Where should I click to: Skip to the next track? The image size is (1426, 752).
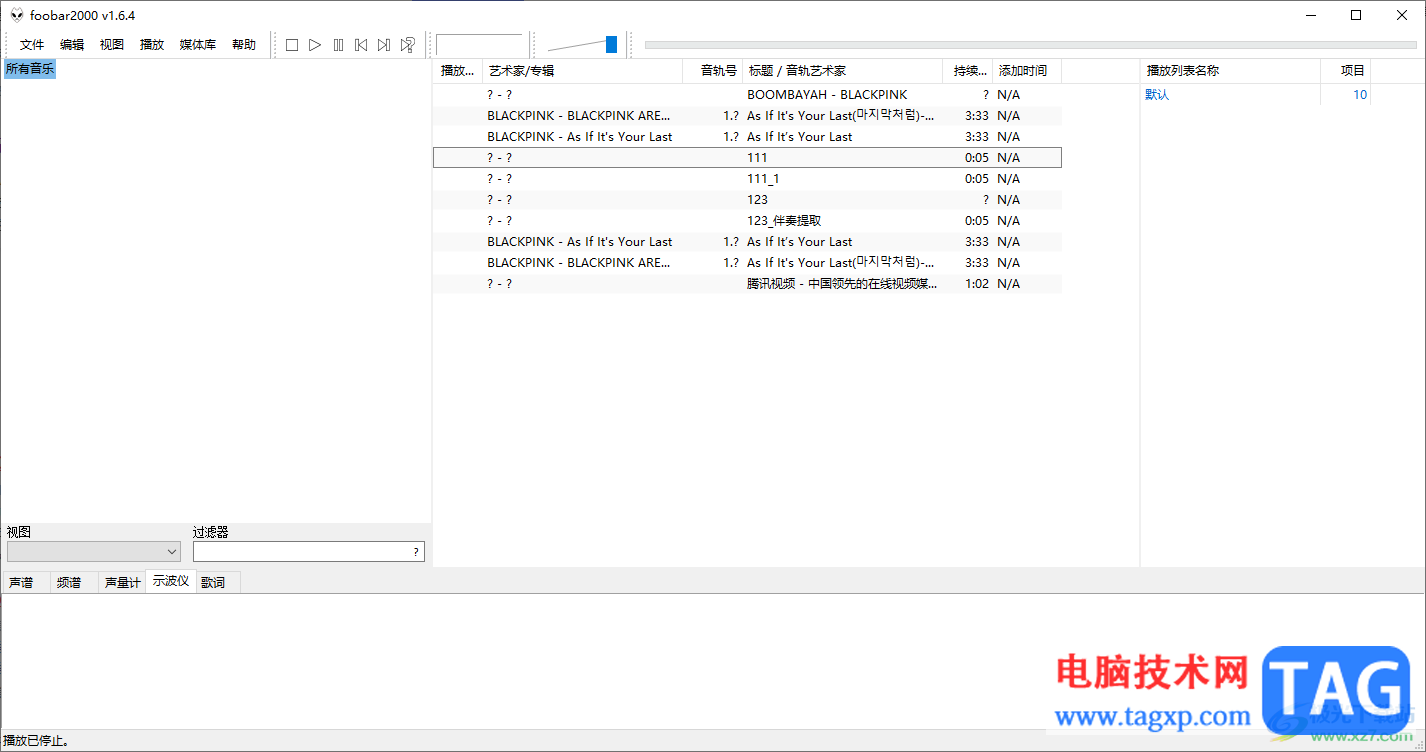coord(384,45)
